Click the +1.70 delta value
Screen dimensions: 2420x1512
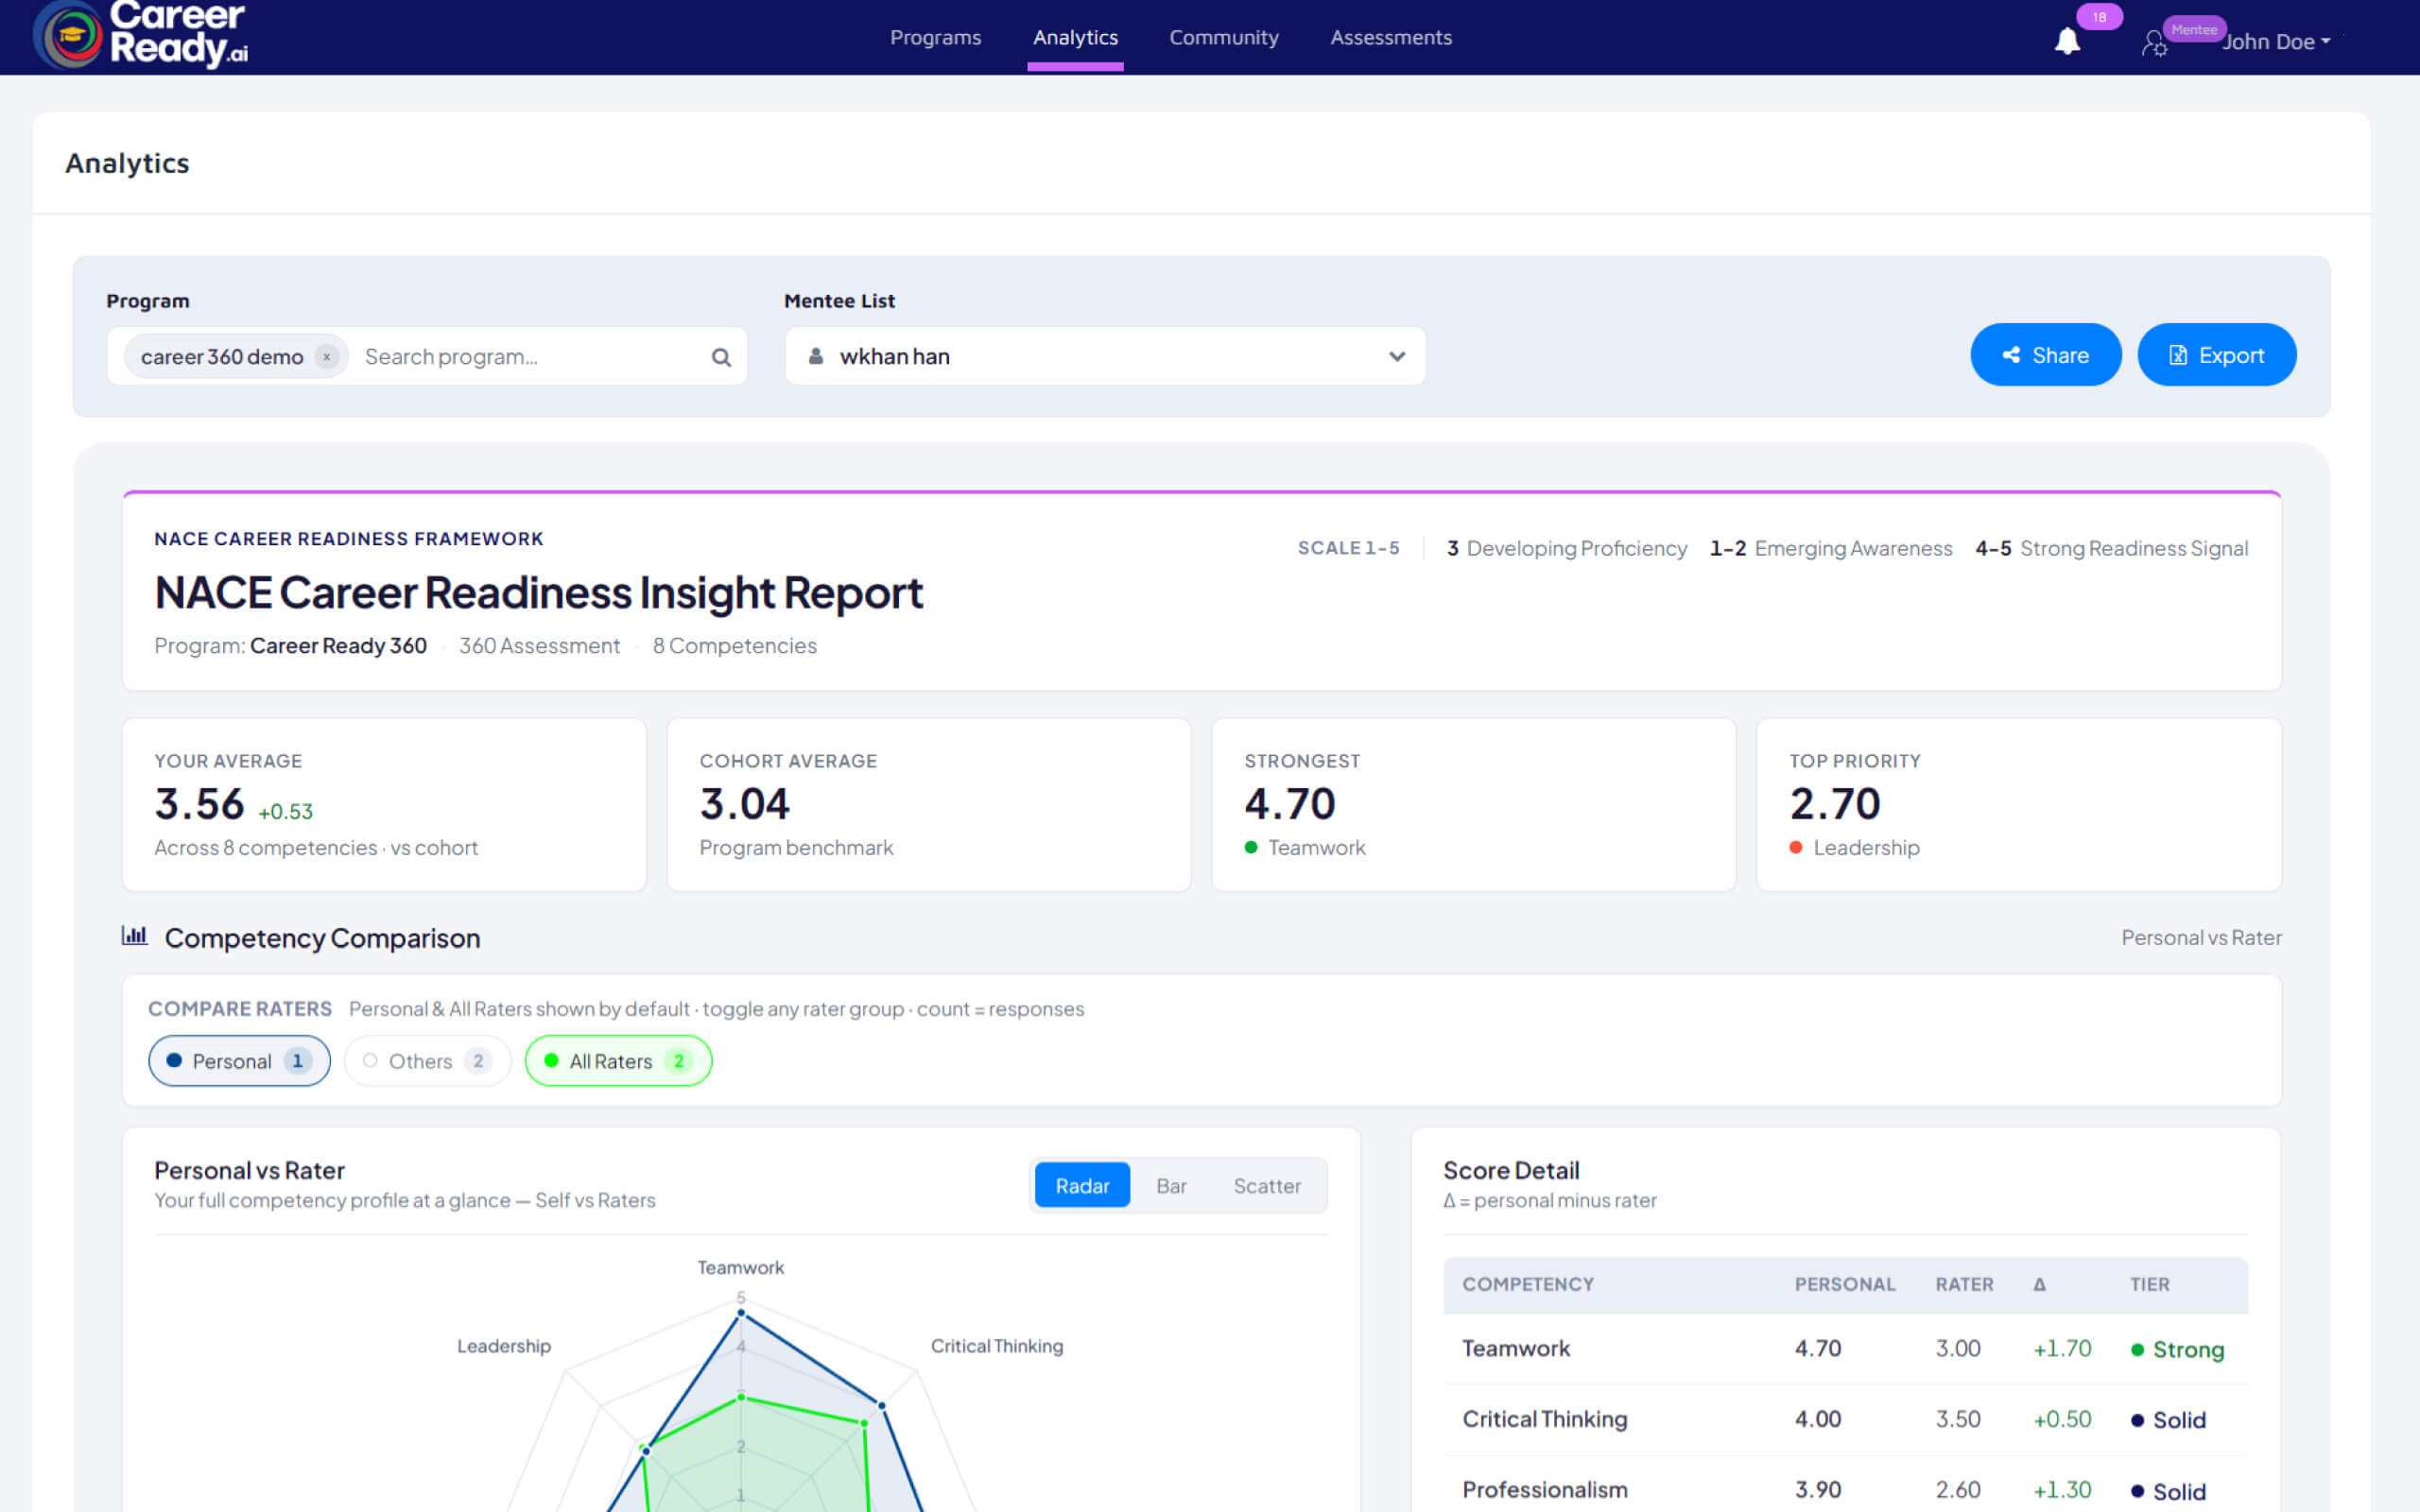click(x=2061, y=1349)
